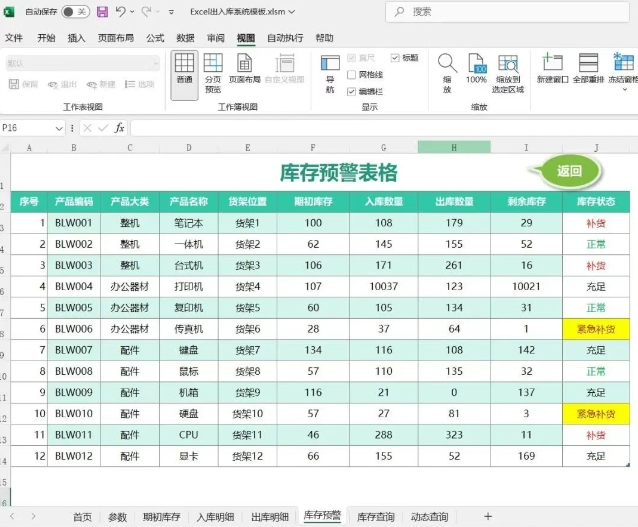This screenshot has width=638, height=527.
Task: Save the workbook with the disk icon
Action: (103, 12)
